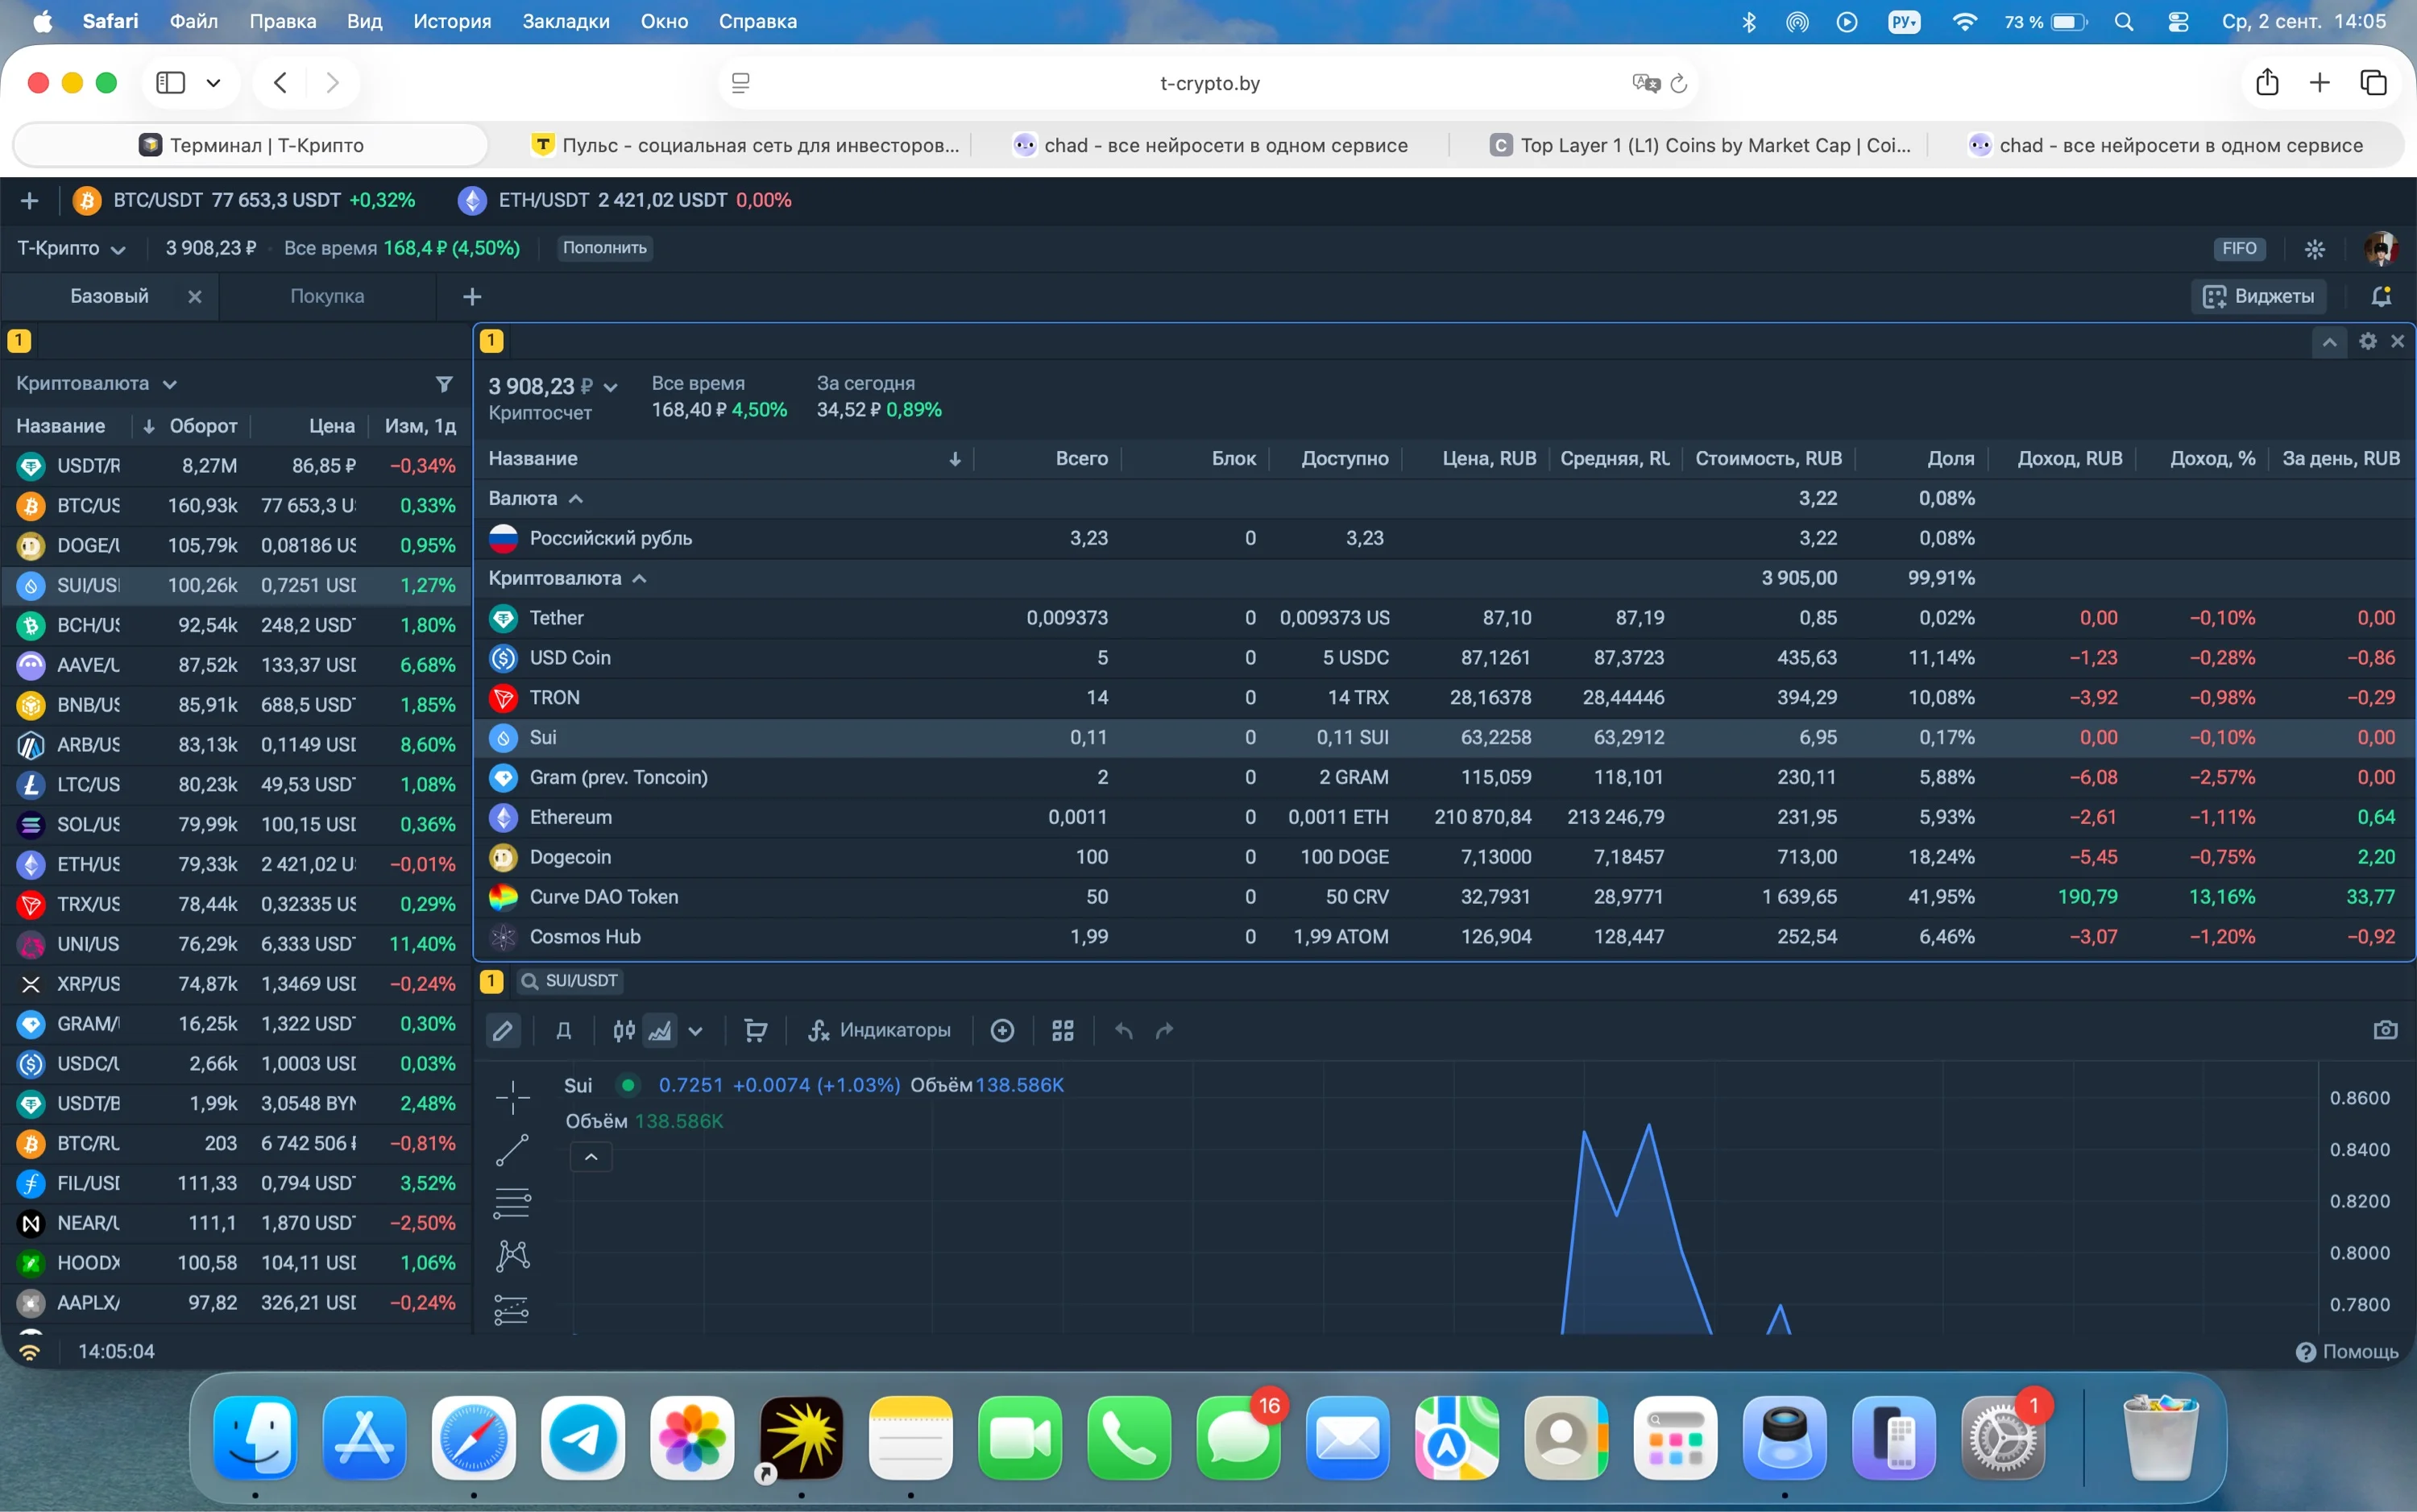
Task: Open the Закладки menu
Action: point(566,21)
